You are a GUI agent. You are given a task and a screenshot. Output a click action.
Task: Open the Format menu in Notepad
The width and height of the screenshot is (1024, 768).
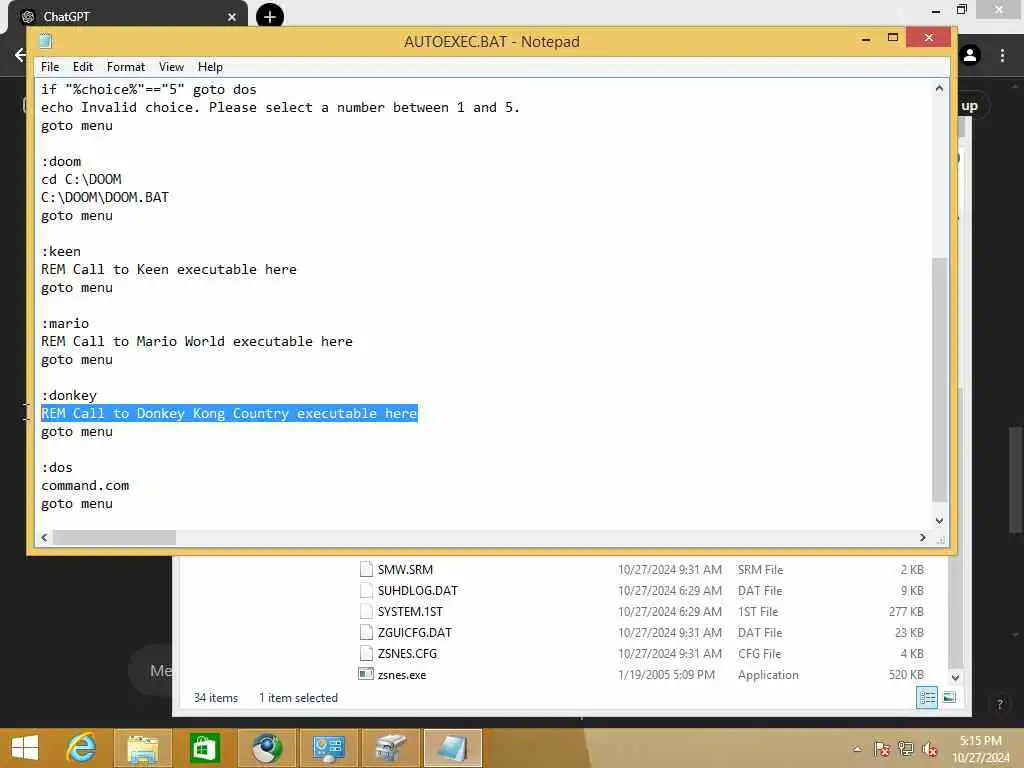(125, 67)
